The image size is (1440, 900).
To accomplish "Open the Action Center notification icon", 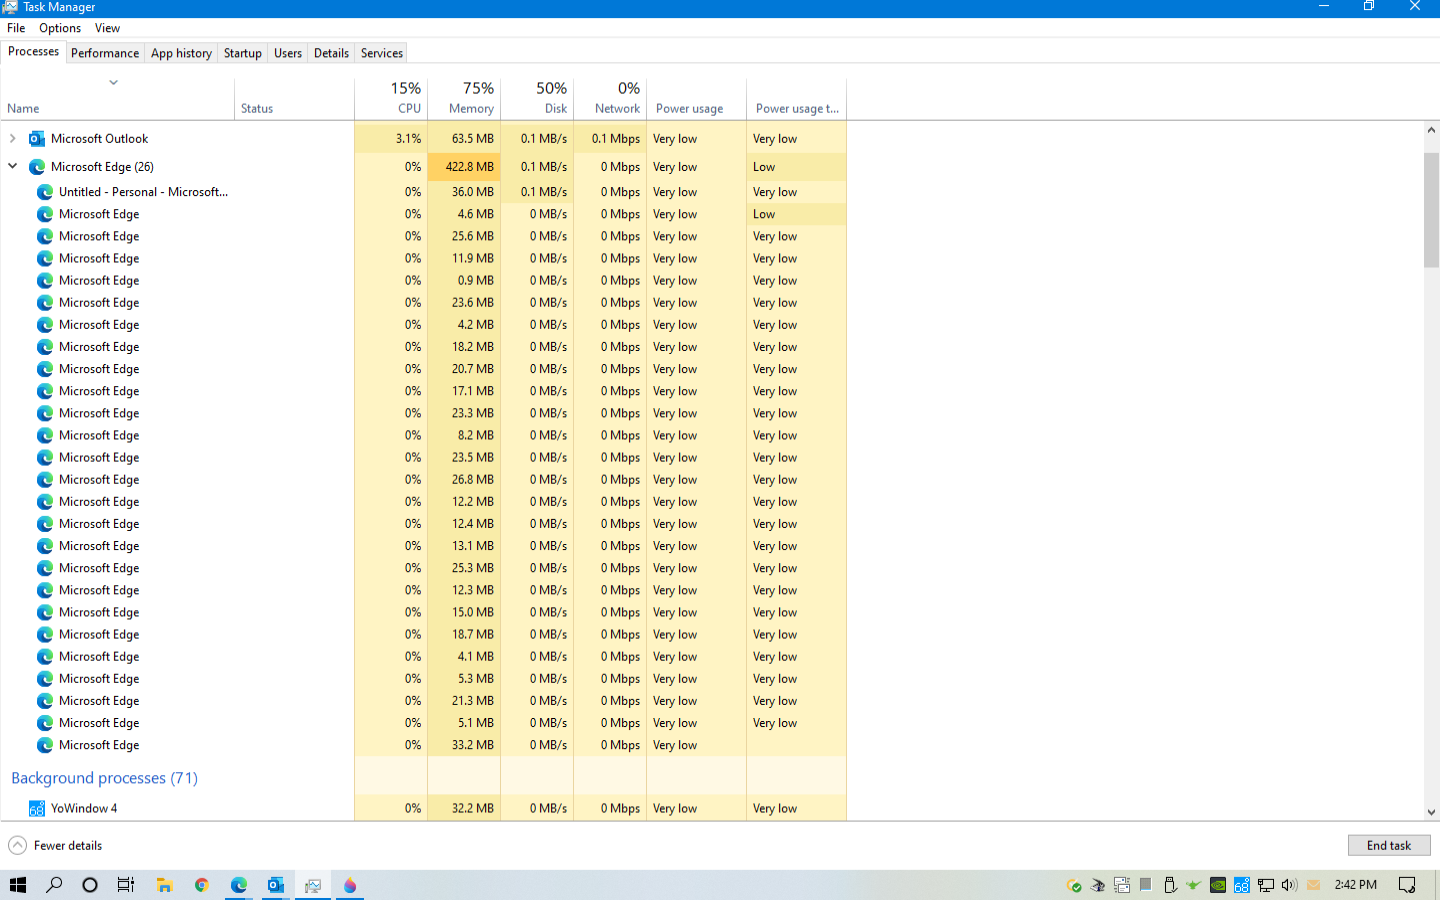I will (1407, 885).
